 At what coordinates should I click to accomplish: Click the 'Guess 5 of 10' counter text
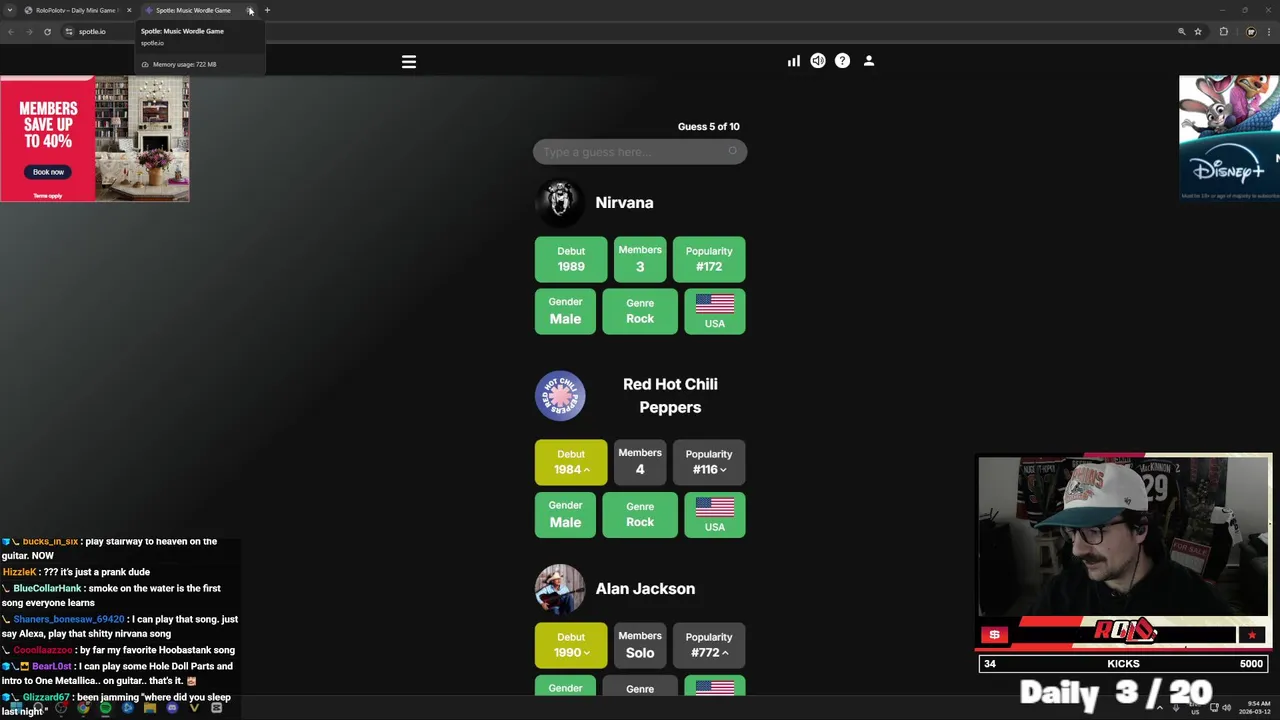click(x=708, y=127)
